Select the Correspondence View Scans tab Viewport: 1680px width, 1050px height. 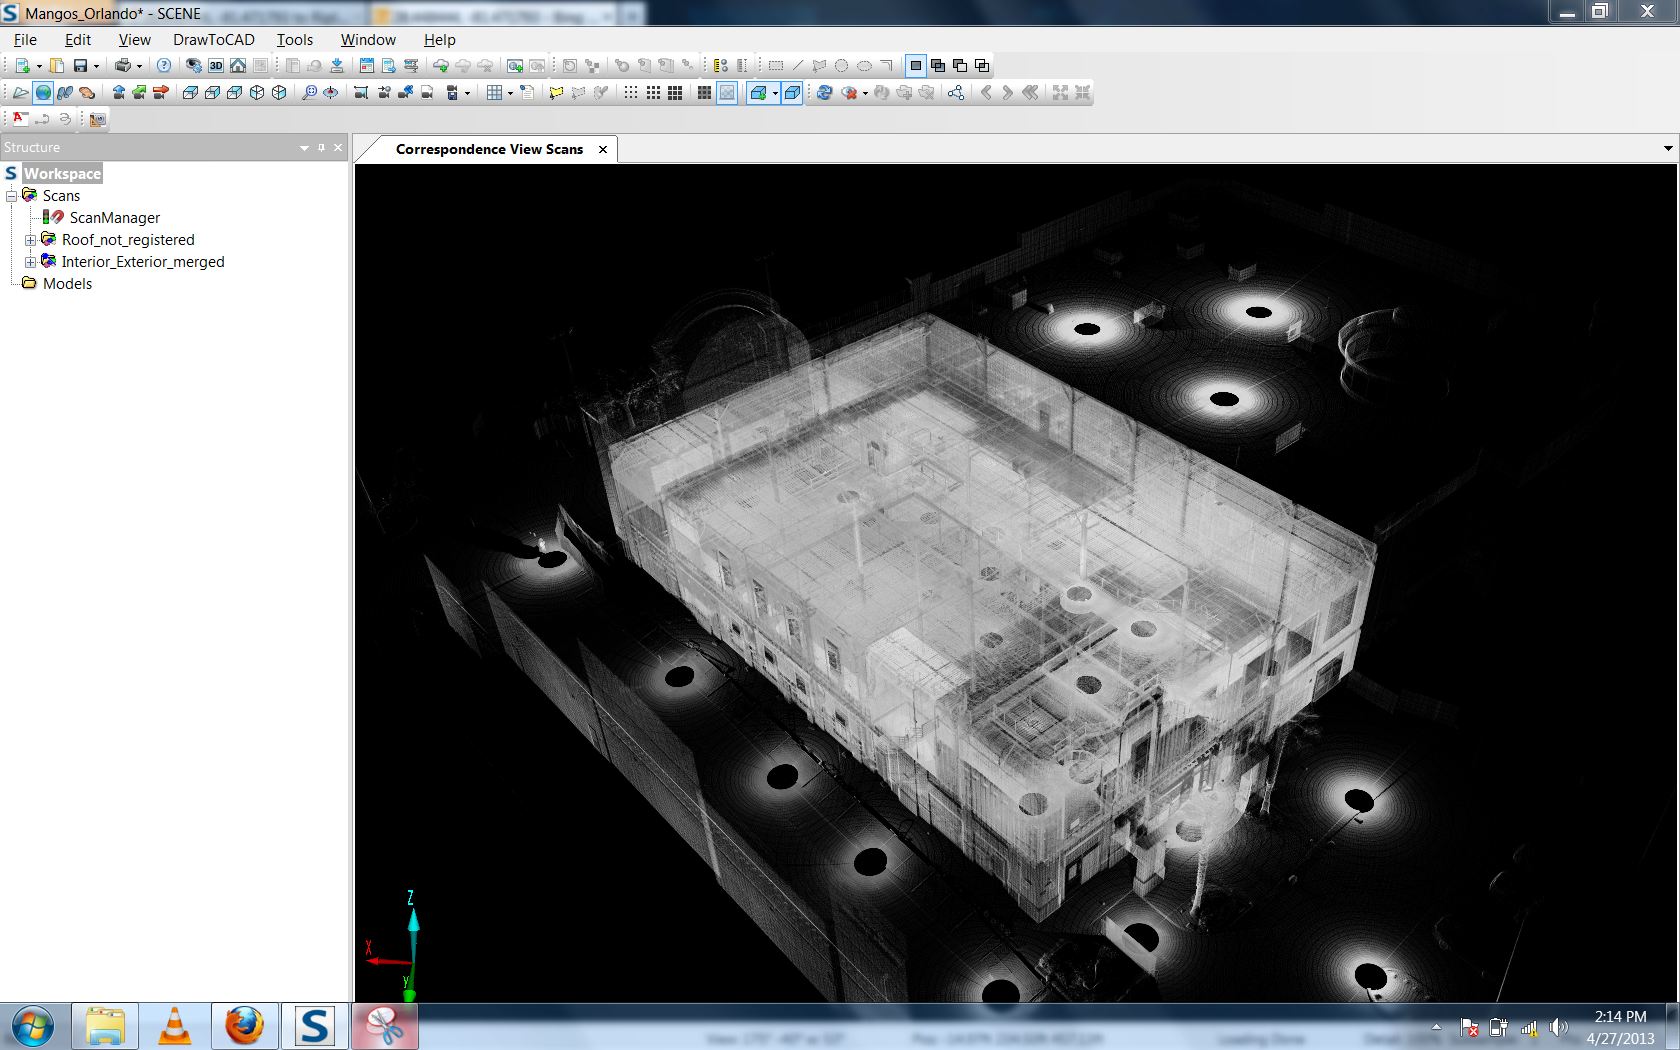tap(489, 149)
